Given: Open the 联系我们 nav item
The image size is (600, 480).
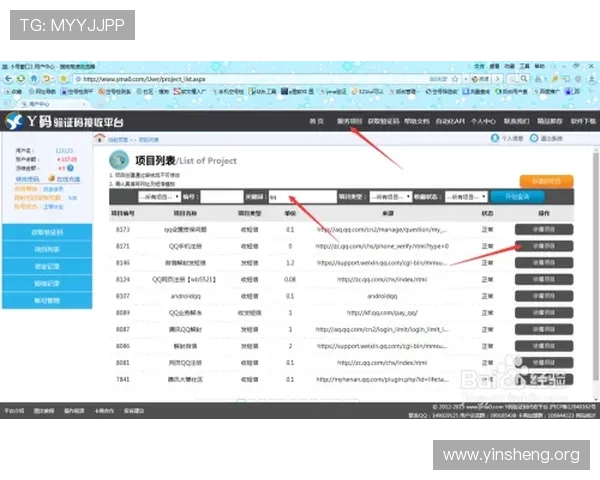Looking at the screenshot, I should point(517,121).
